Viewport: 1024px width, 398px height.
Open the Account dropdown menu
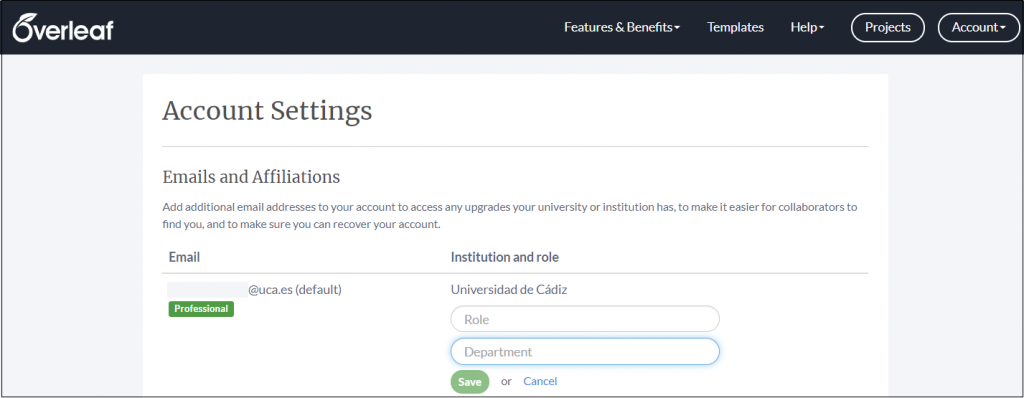pos(978,27)
